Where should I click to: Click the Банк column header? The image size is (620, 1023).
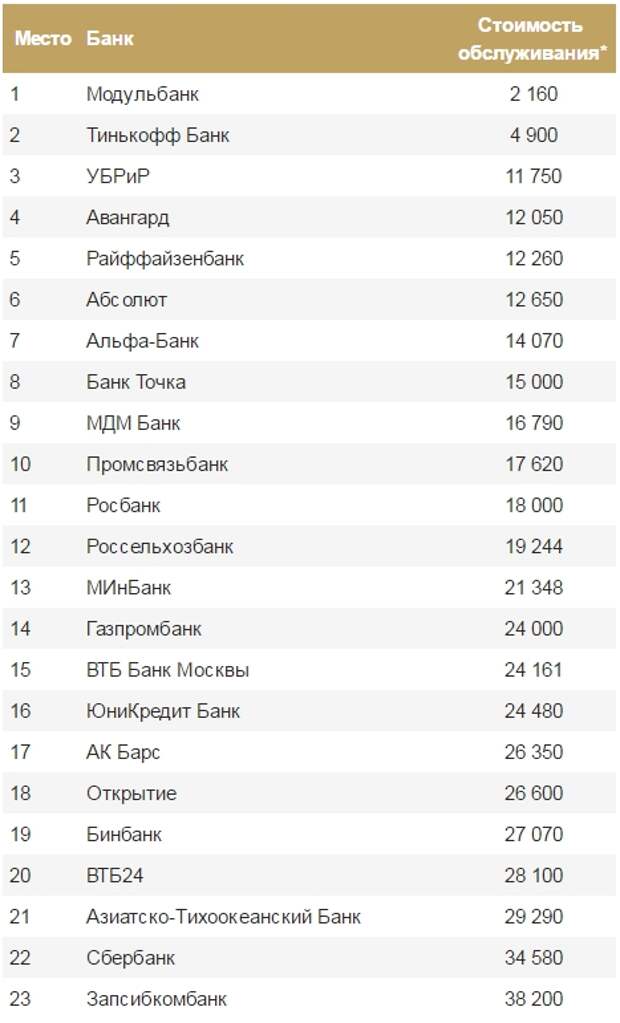point(110,38)
